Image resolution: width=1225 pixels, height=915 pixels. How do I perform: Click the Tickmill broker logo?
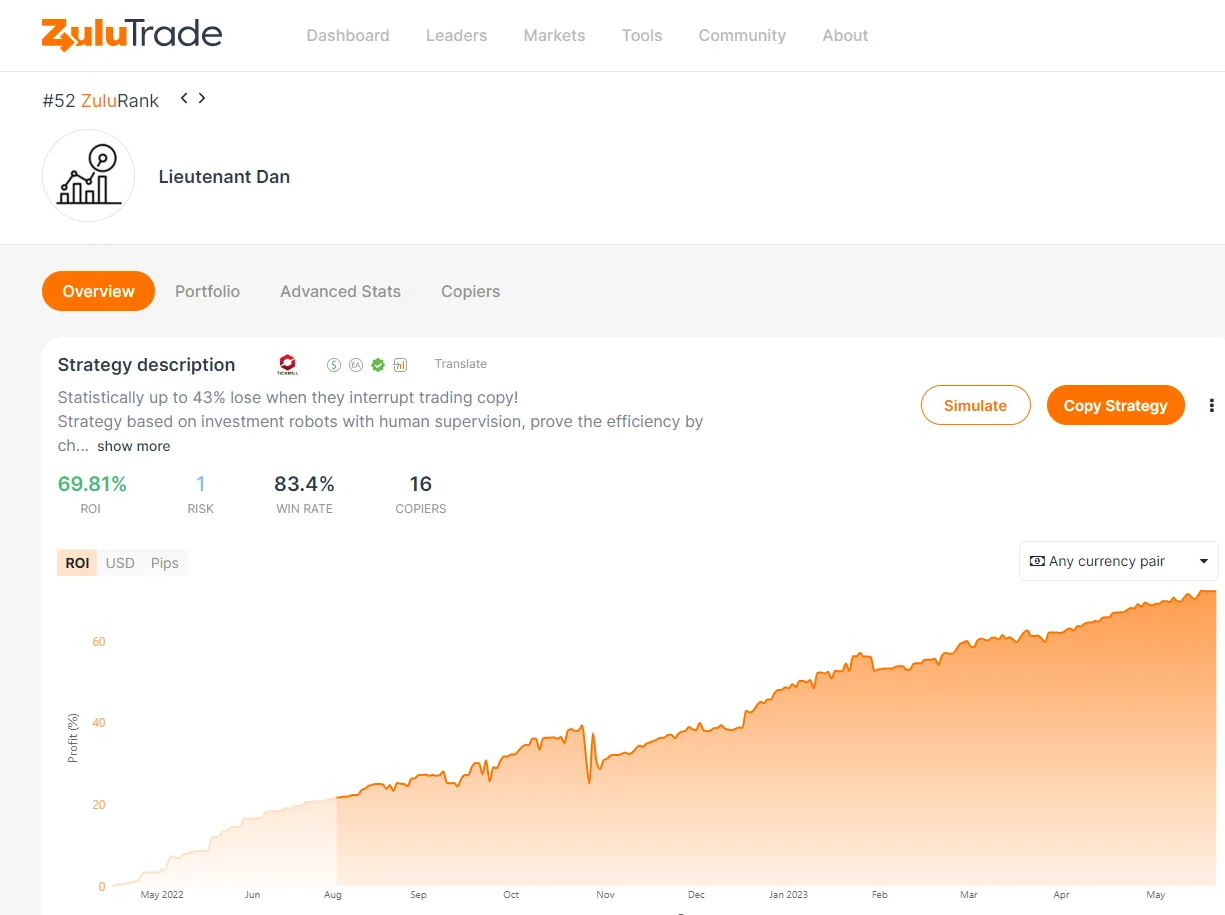288,365
